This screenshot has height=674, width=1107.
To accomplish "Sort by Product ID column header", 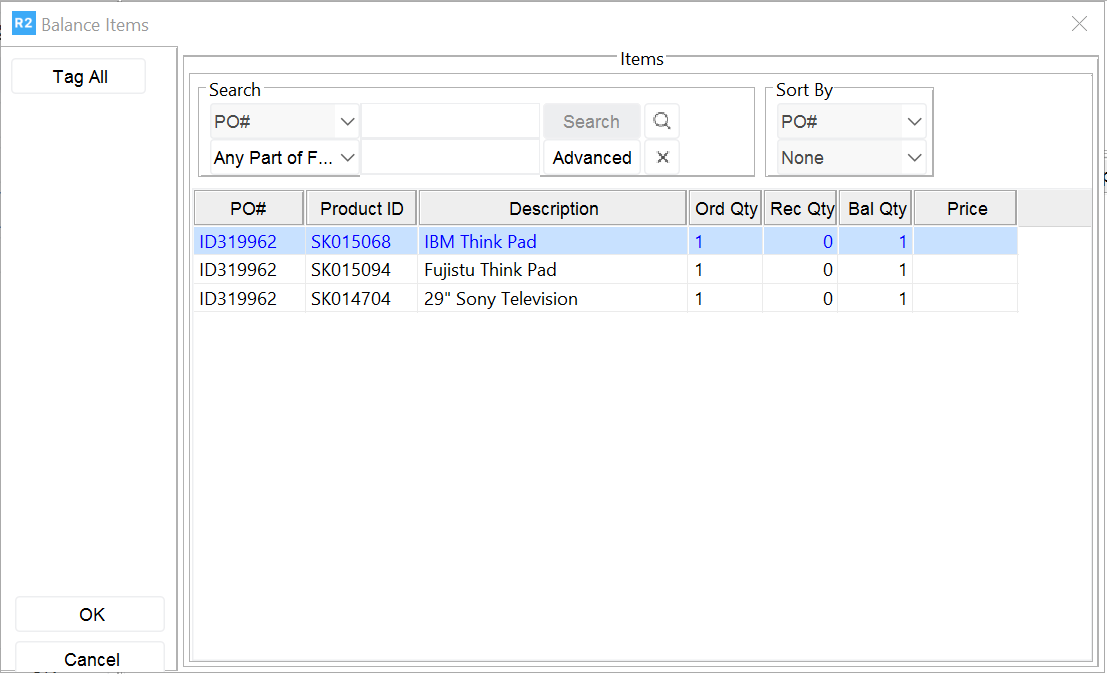I will [x=362, y=209].
